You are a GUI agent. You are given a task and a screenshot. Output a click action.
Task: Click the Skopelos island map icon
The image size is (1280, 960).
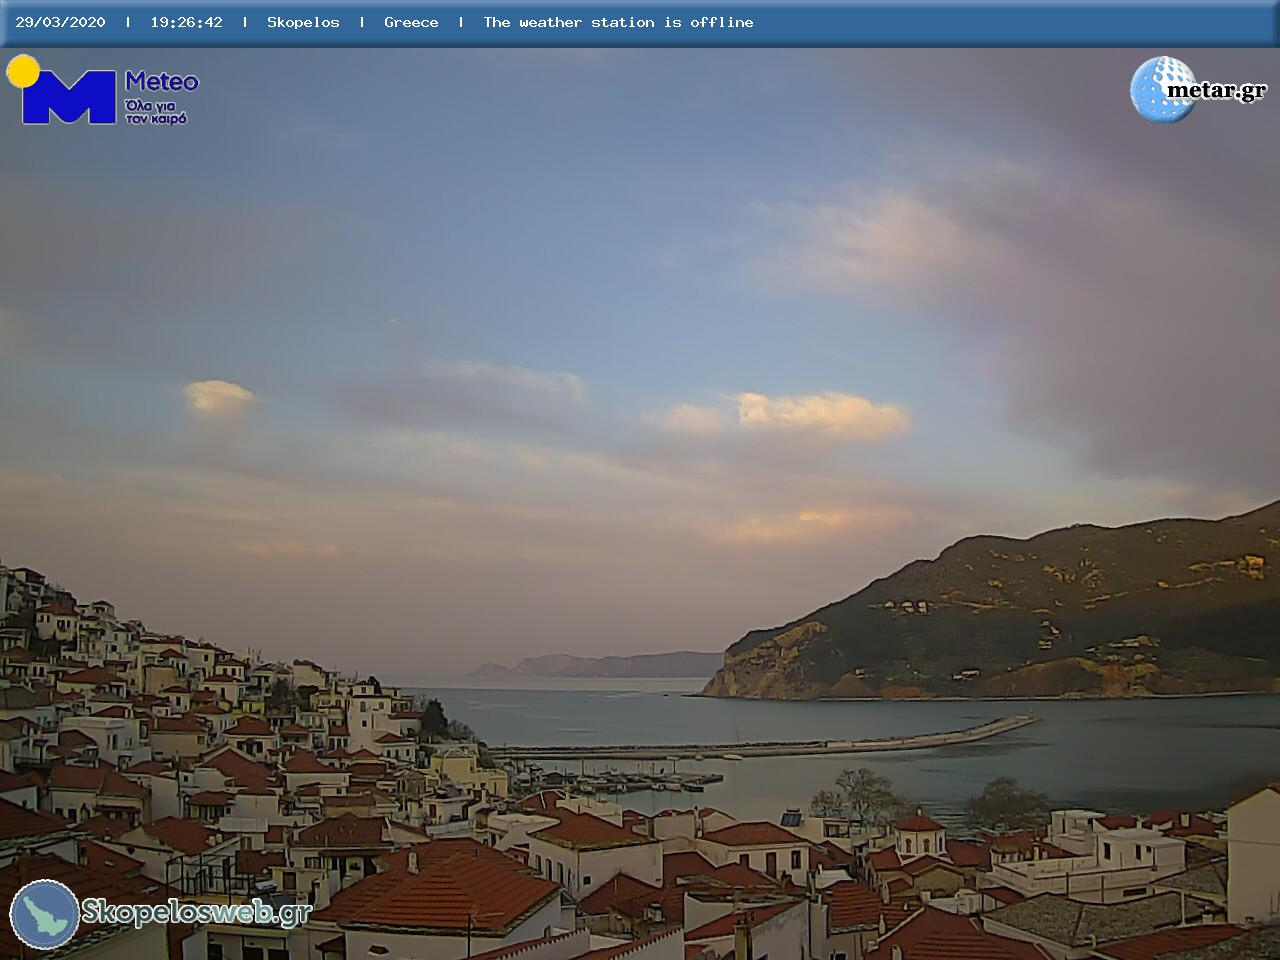click(45, 914)
